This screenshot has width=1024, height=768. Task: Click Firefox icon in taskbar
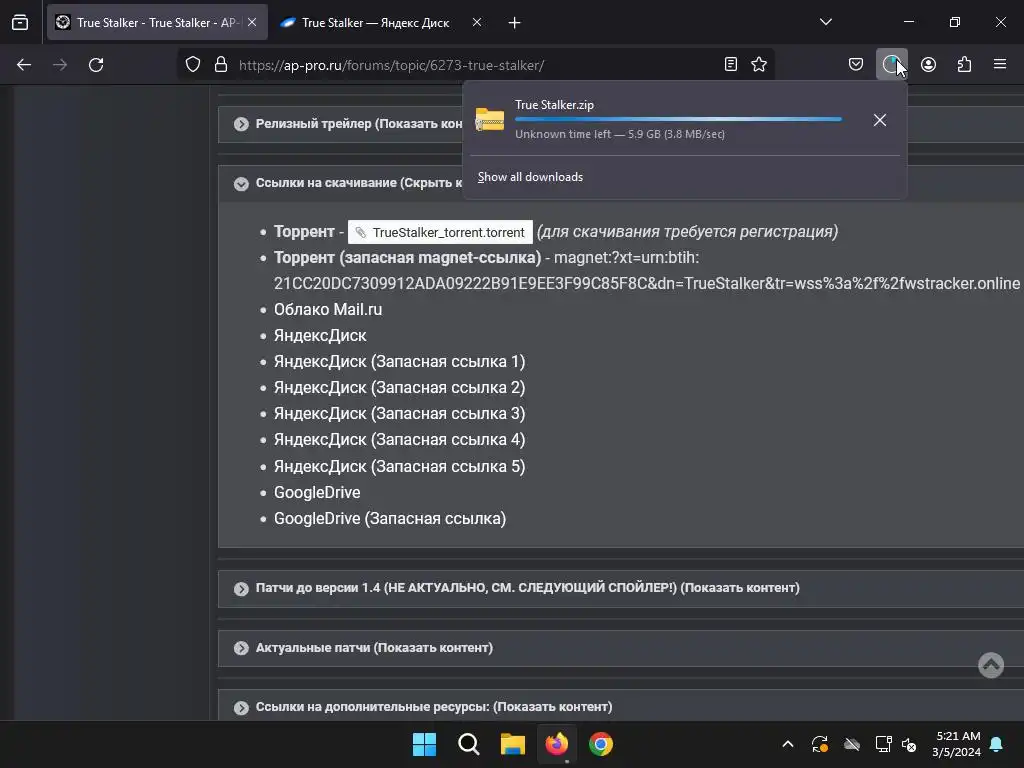tap(557, 744)
